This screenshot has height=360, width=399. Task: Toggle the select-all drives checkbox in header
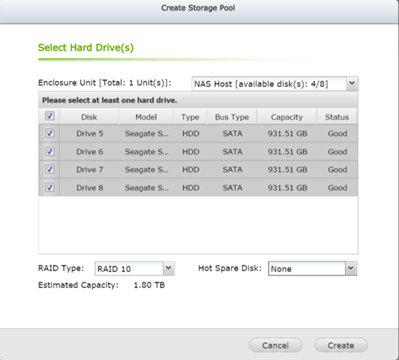coord(50,116)
